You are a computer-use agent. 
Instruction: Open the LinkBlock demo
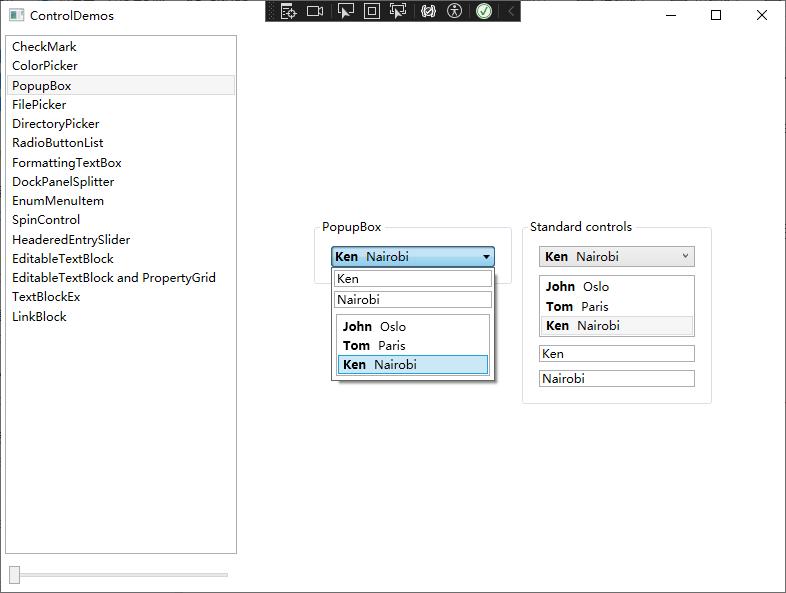39,317
